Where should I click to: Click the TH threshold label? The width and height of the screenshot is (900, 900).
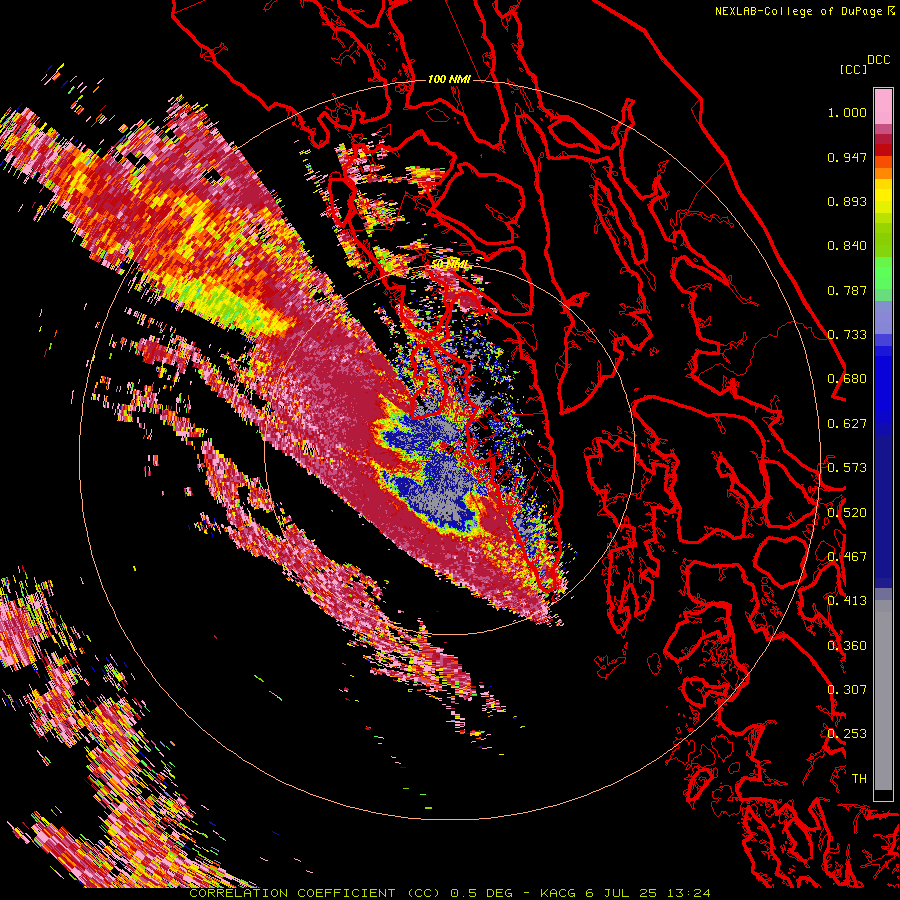coord(859,779)
